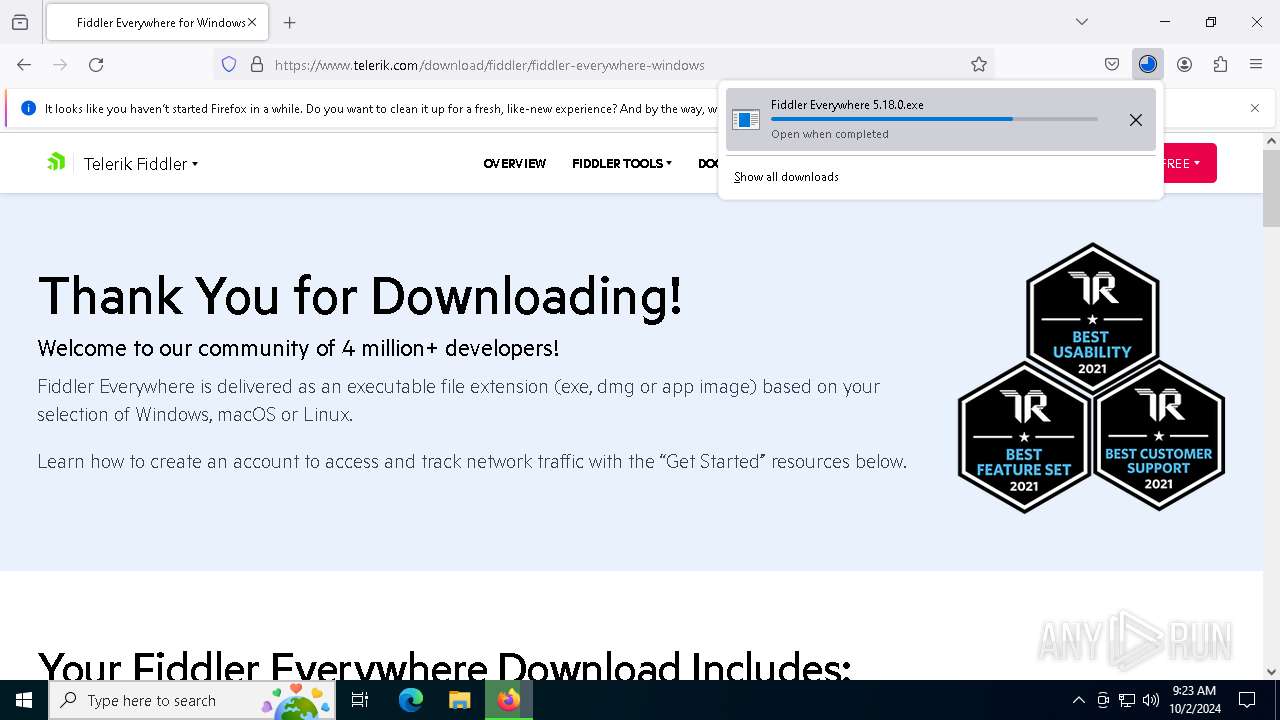This screenshot has width=1280, height=720.
Task: Click the network status tray icon
Action: 1127,700
